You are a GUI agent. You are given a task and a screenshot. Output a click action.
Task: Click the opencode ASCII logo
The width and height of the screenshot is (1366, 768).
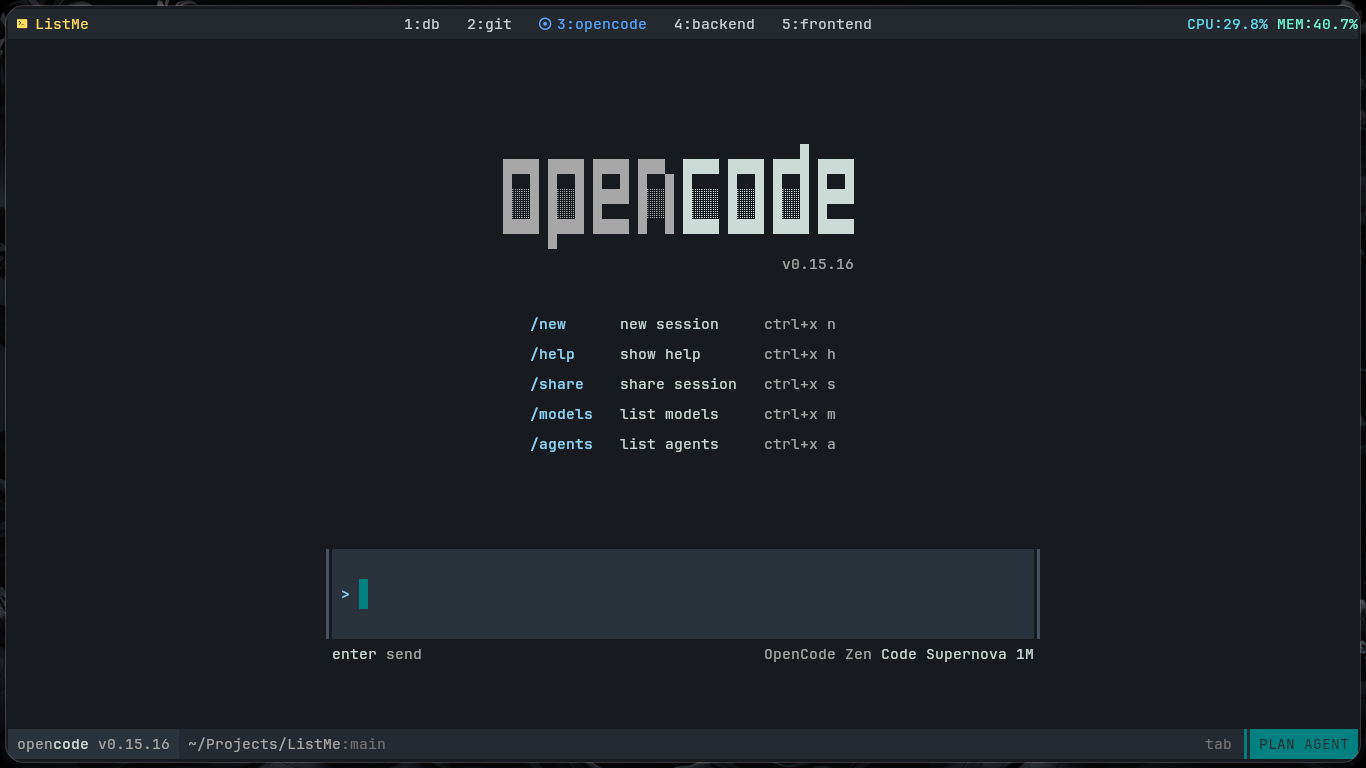tap(678, 197)
